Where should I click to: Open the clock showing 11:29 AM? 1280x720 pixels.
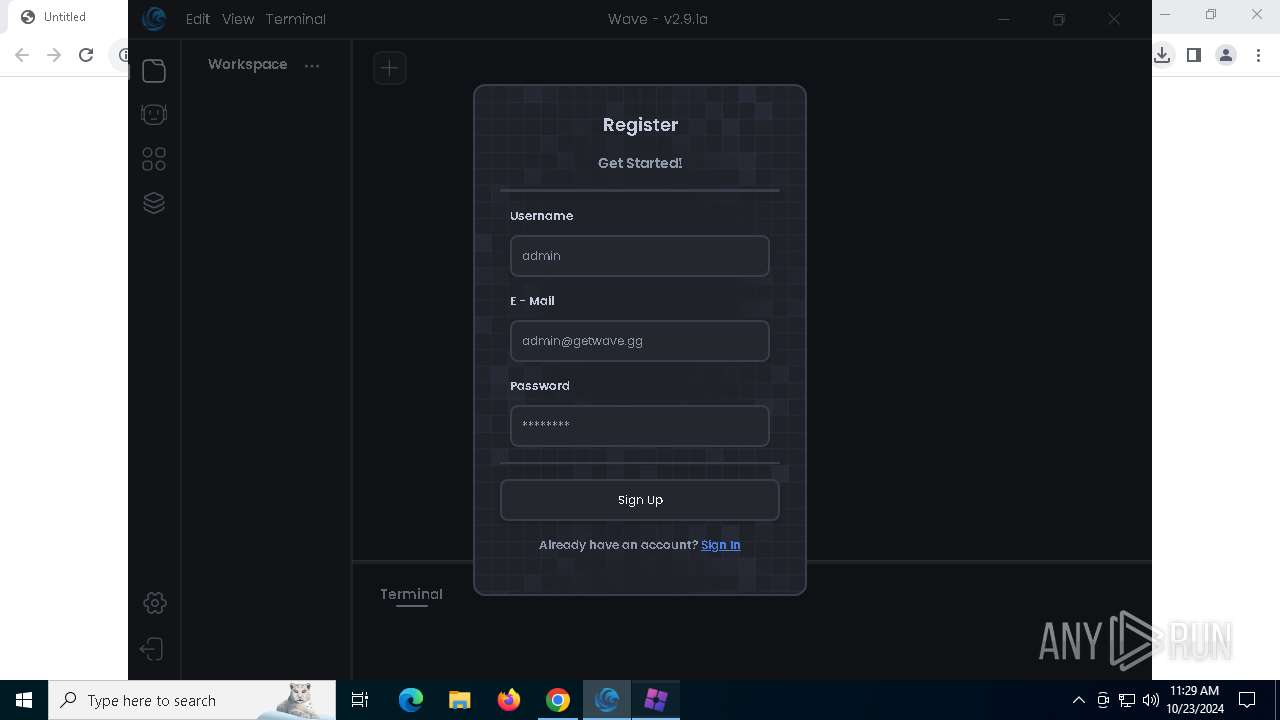click(1194, 700)
